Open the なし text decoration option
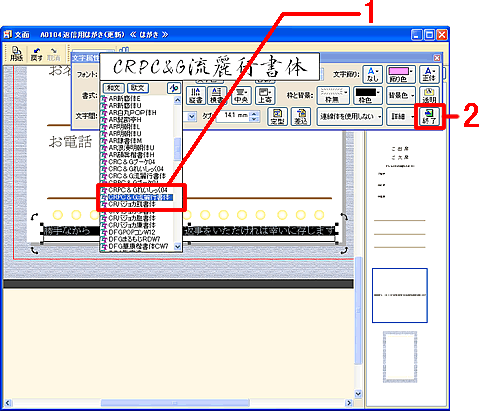479x411 pixels. [x=372, y=74]
